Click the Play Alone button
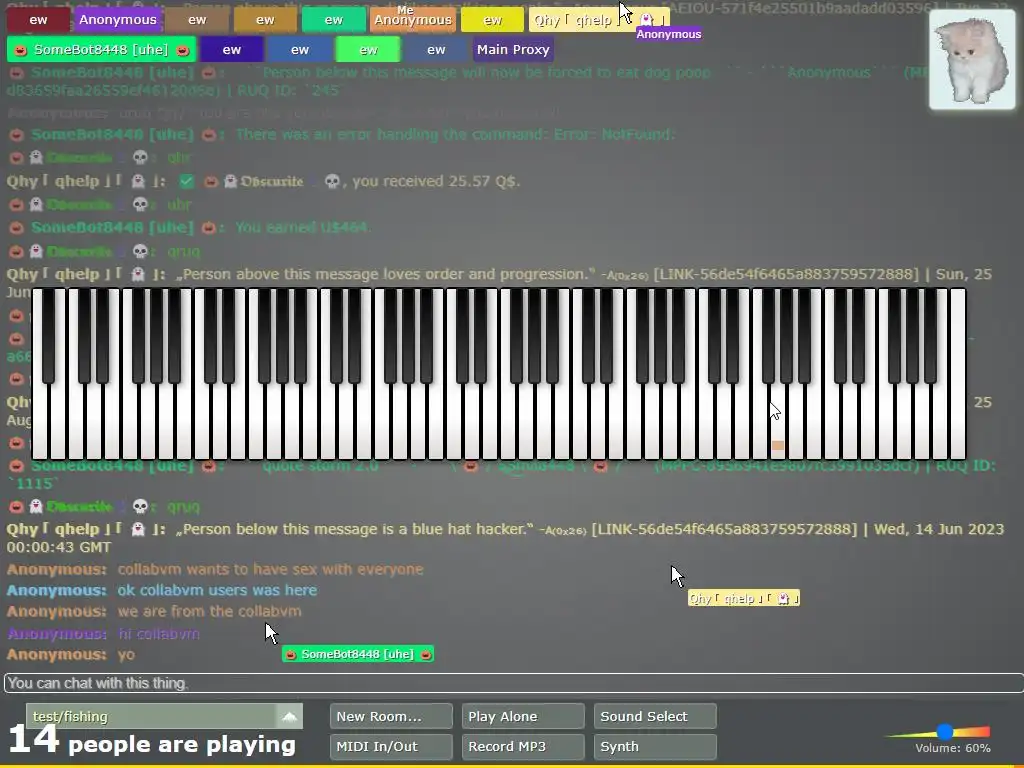This screenshot has height=768, width=1024. point(522,716)
